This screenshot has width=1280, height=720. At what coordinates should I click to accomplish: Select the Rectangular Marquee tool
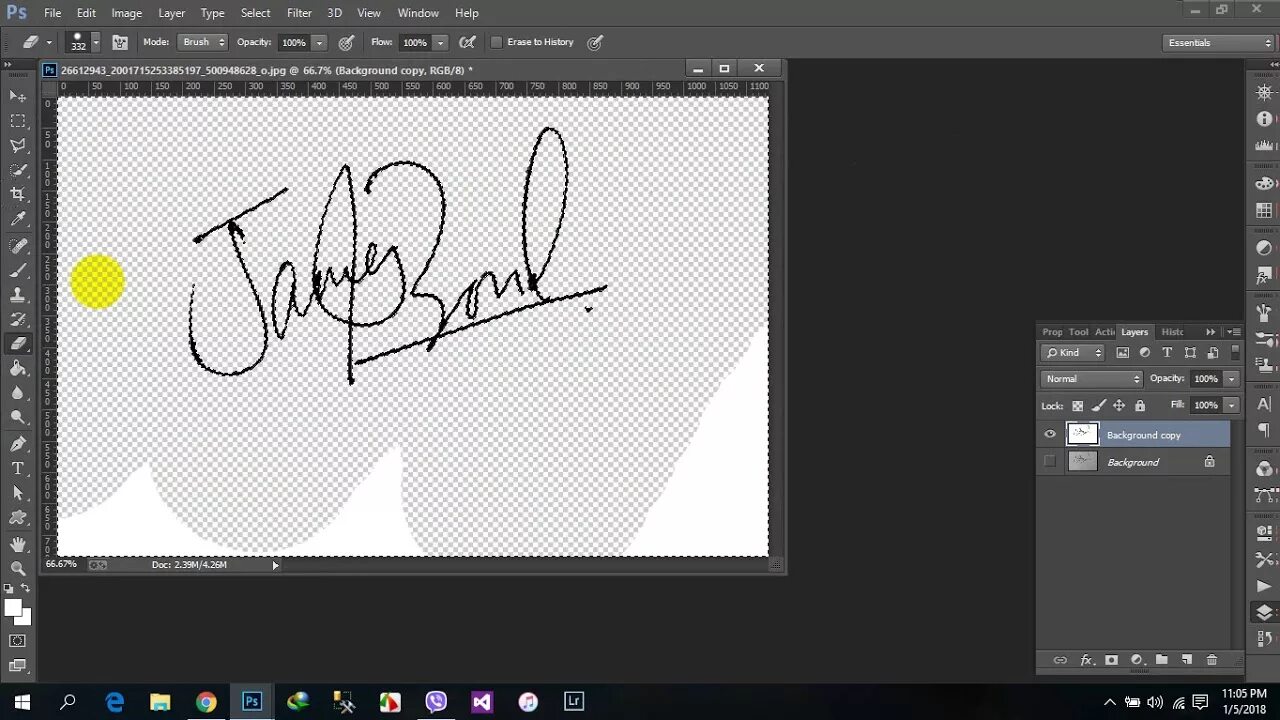click(x=18, y=121)
